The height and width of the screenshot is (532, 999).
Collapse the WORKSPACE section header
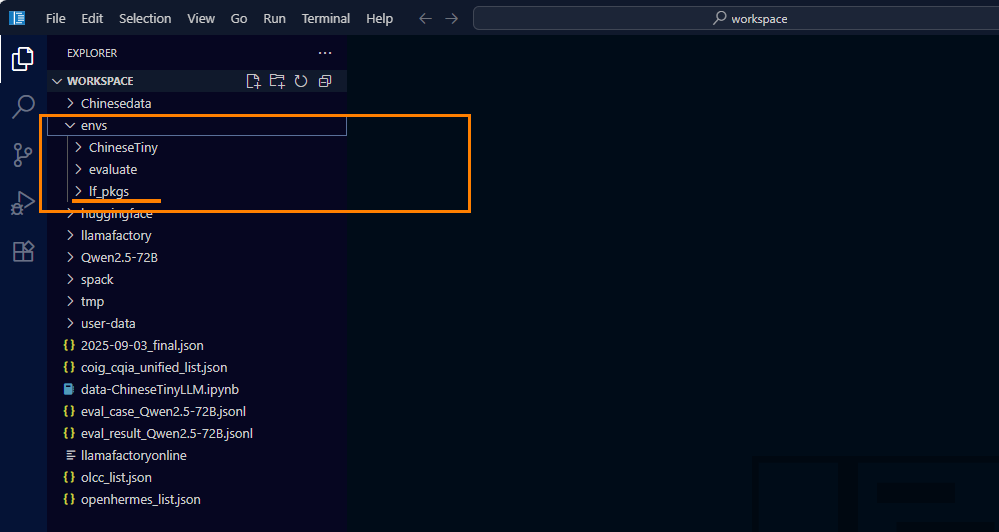point(100,81)
